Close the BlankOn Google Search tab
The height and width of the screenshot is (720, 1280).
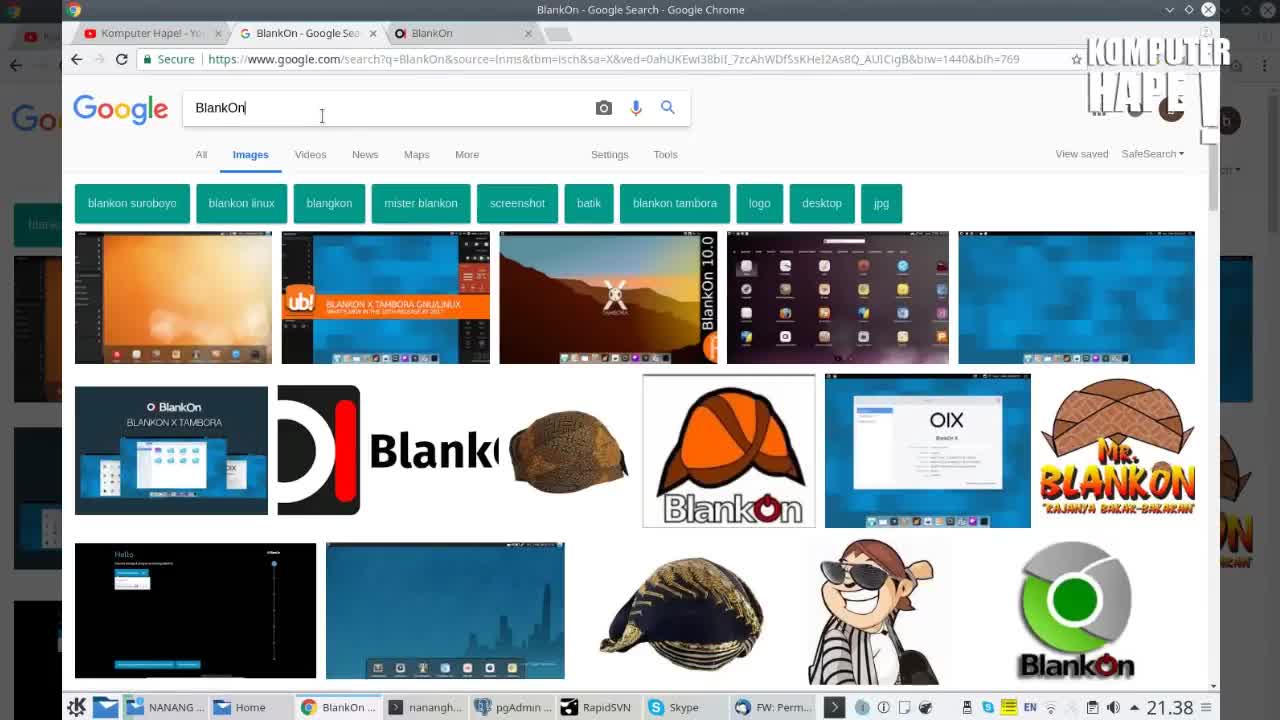373,33
